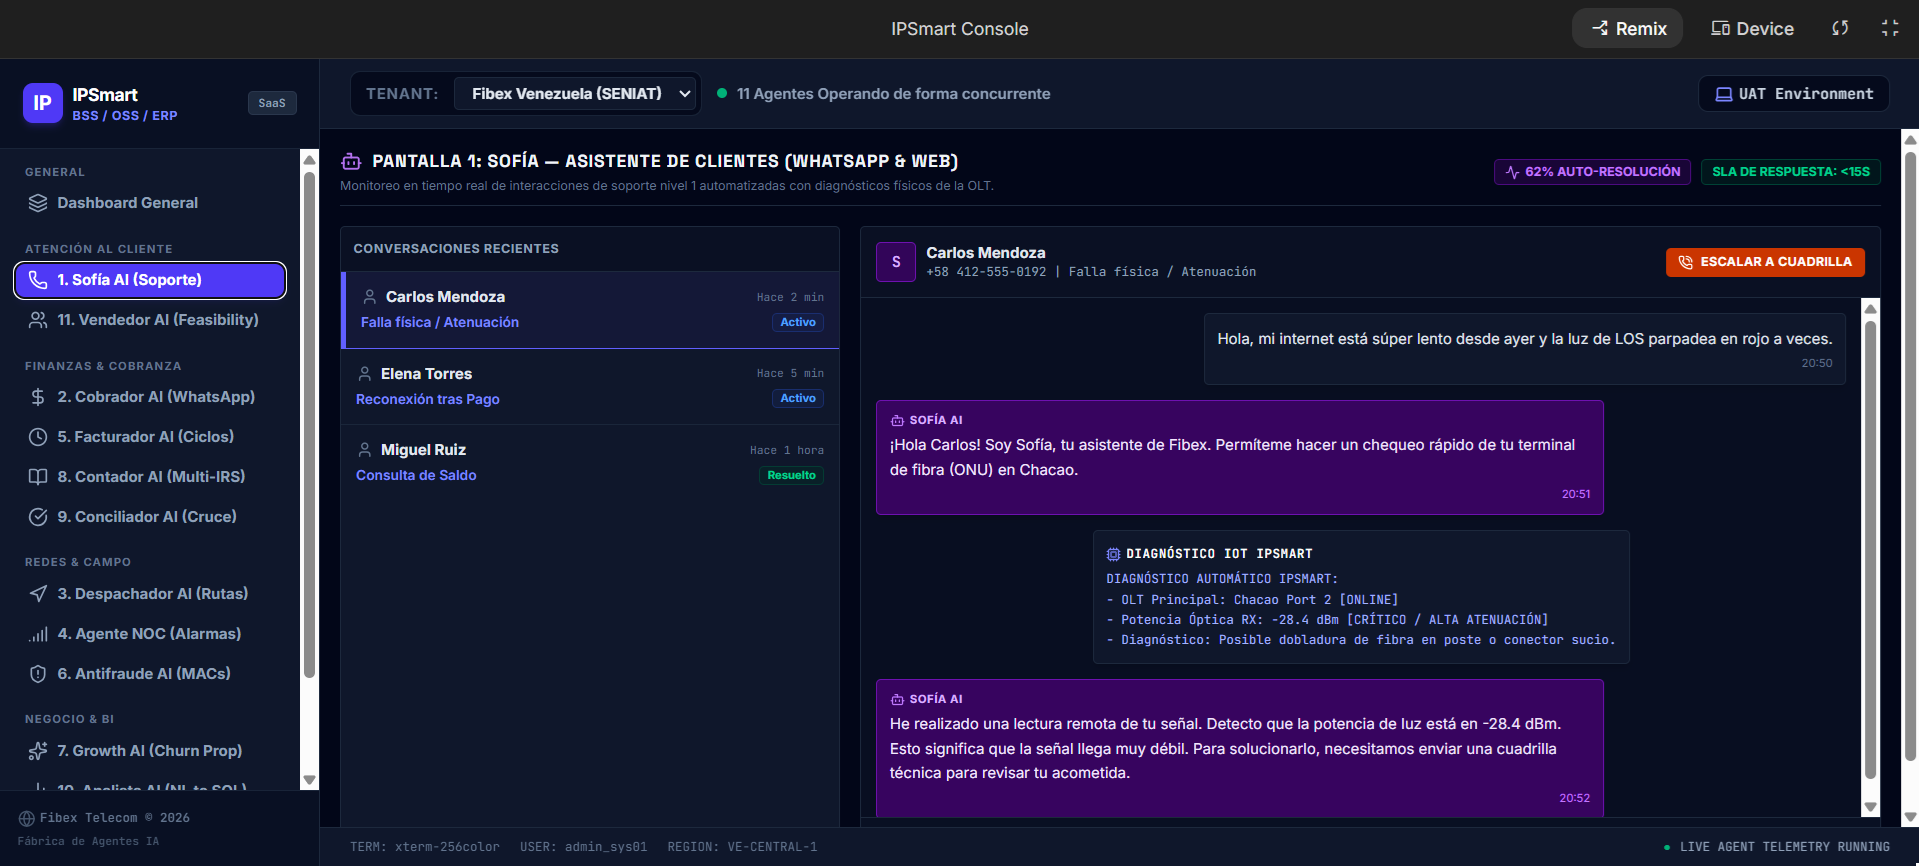Screen dimensions: 1919x866
Task: Click the dollar icon for Cobrador AI
Action: [38, 397]
